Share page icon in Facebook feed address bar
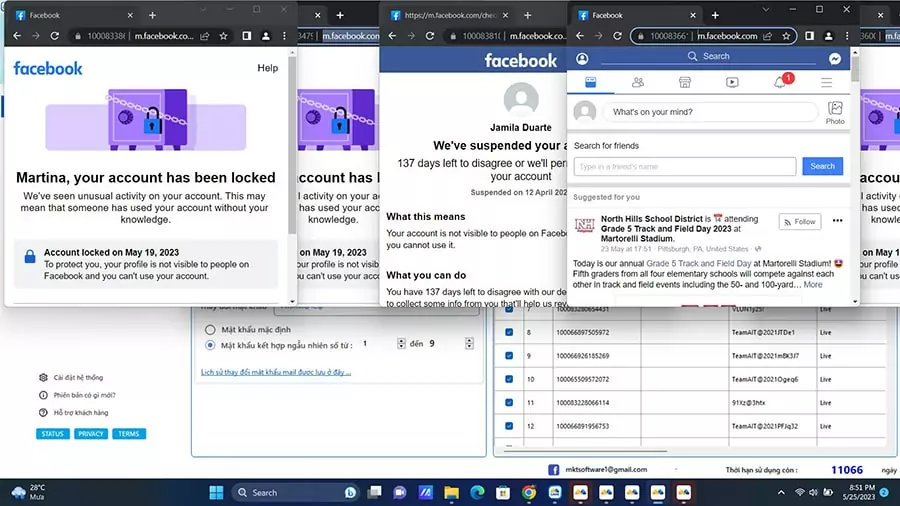Viewport: 900px width, 506px height. (x=768, y=36)
